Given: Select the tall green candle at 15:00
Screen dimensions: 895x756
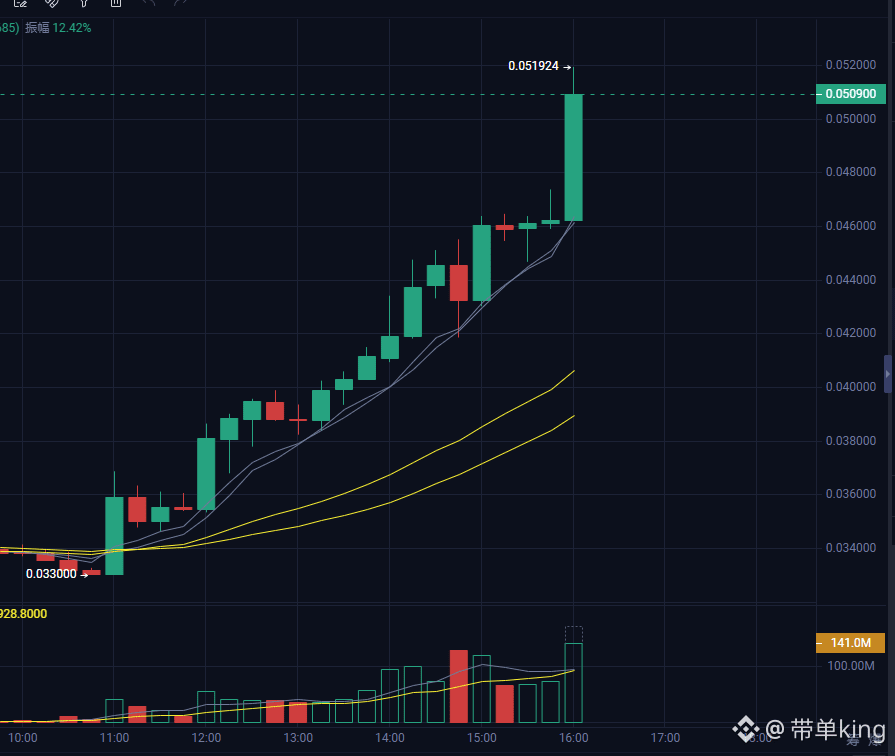Looking at the screenshot, I should pos(482,263).
